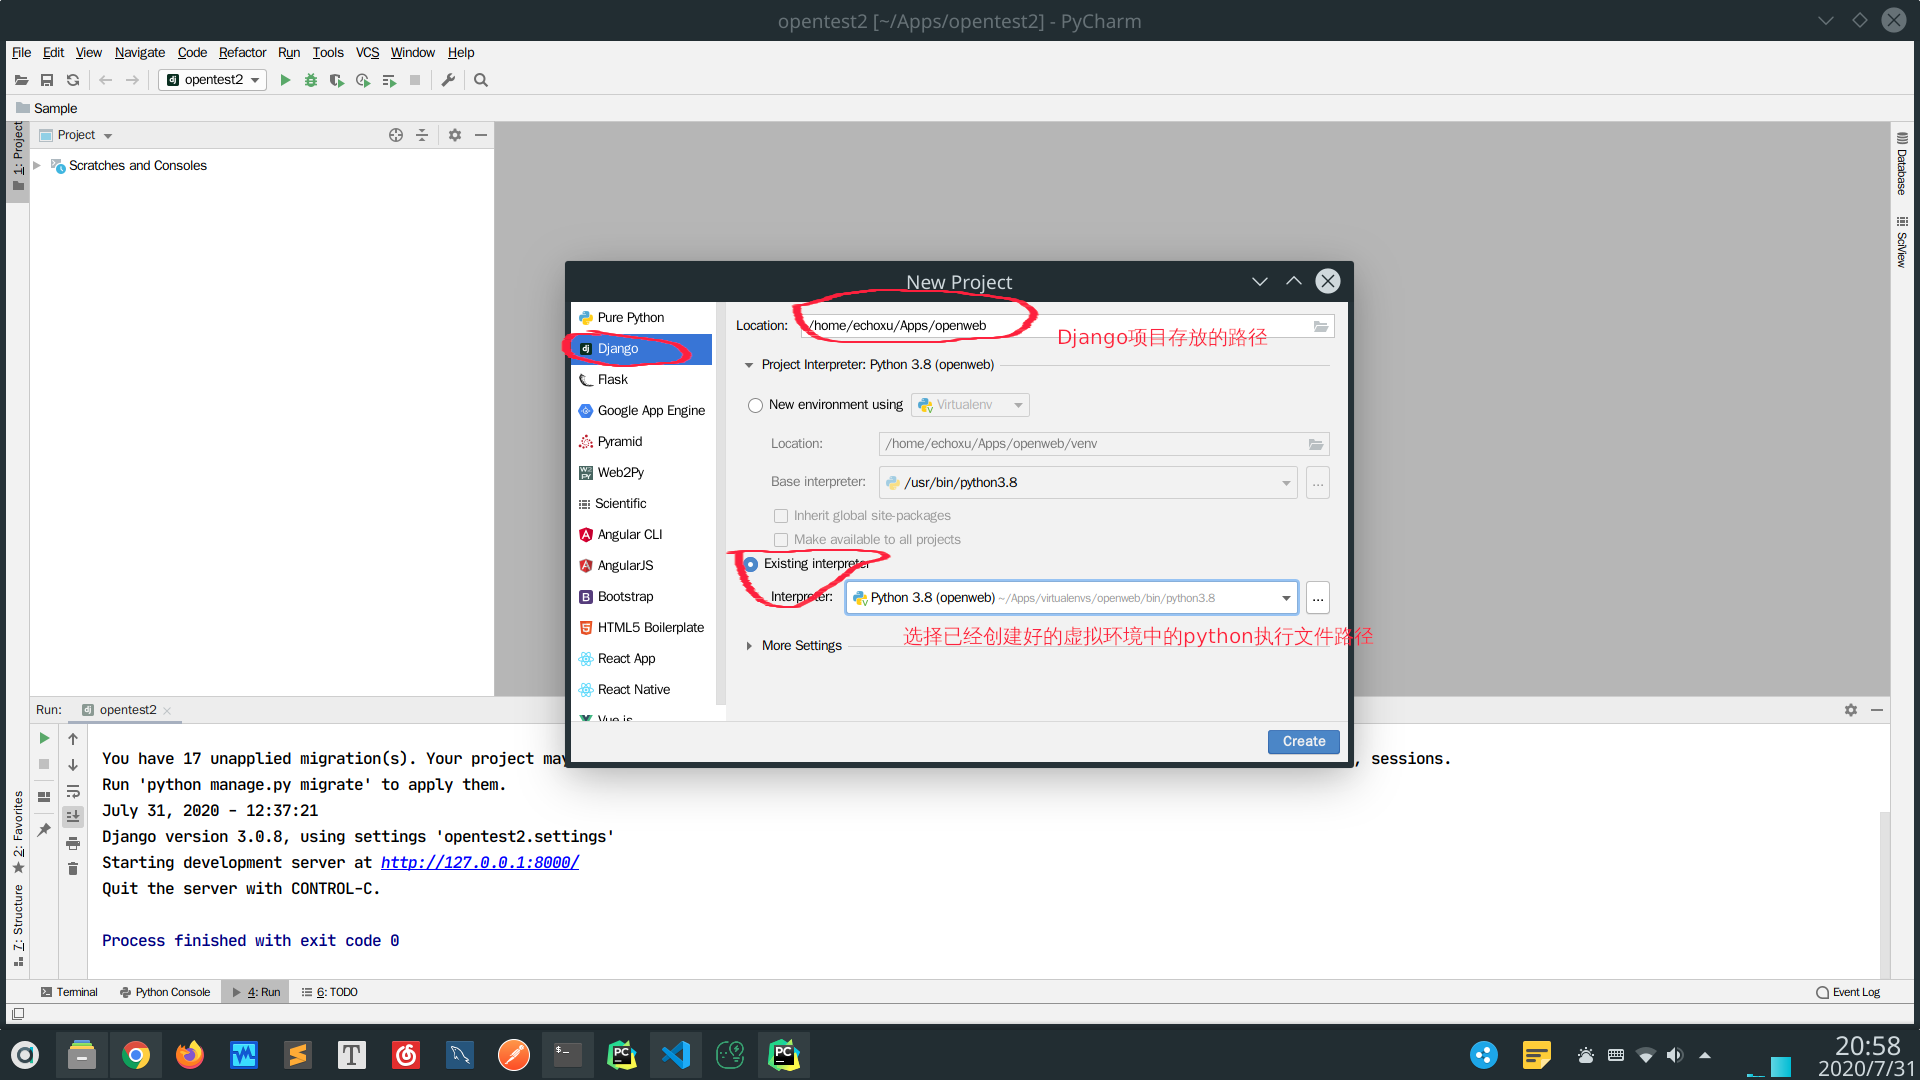Toggle soft-wrap icon in Run panel
The width and height of the screenshot is (1920, 1080).
(x=73, y=791)
